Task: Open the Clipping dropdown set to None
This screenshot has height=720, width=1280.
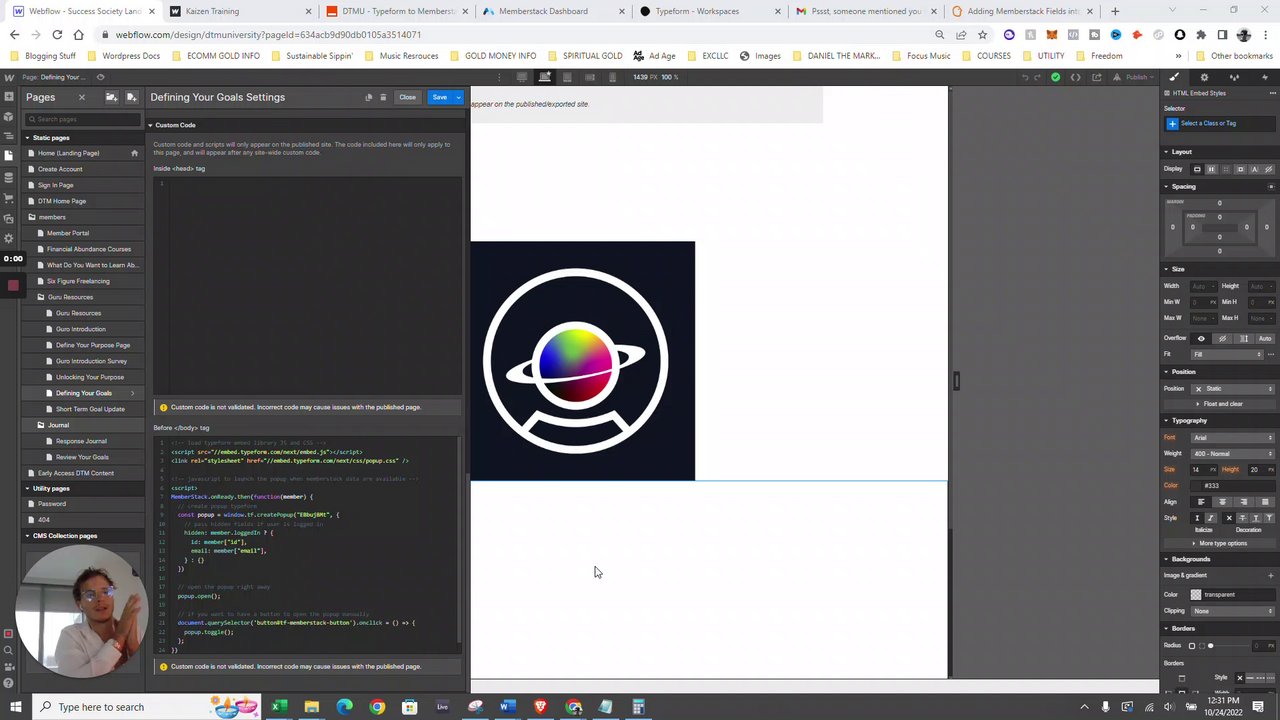Action: [x=1233, y=610]
